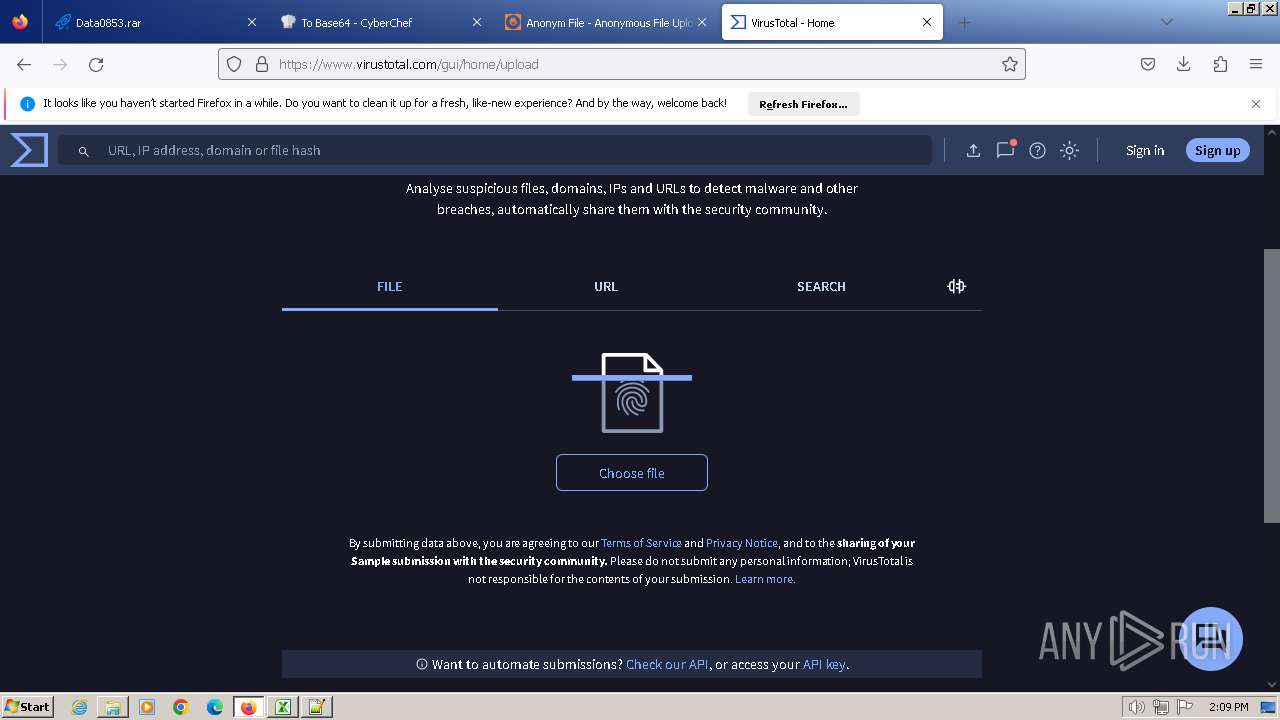Click the browser address bar
Screen dimensions: 1280x720
click(622, 64)
